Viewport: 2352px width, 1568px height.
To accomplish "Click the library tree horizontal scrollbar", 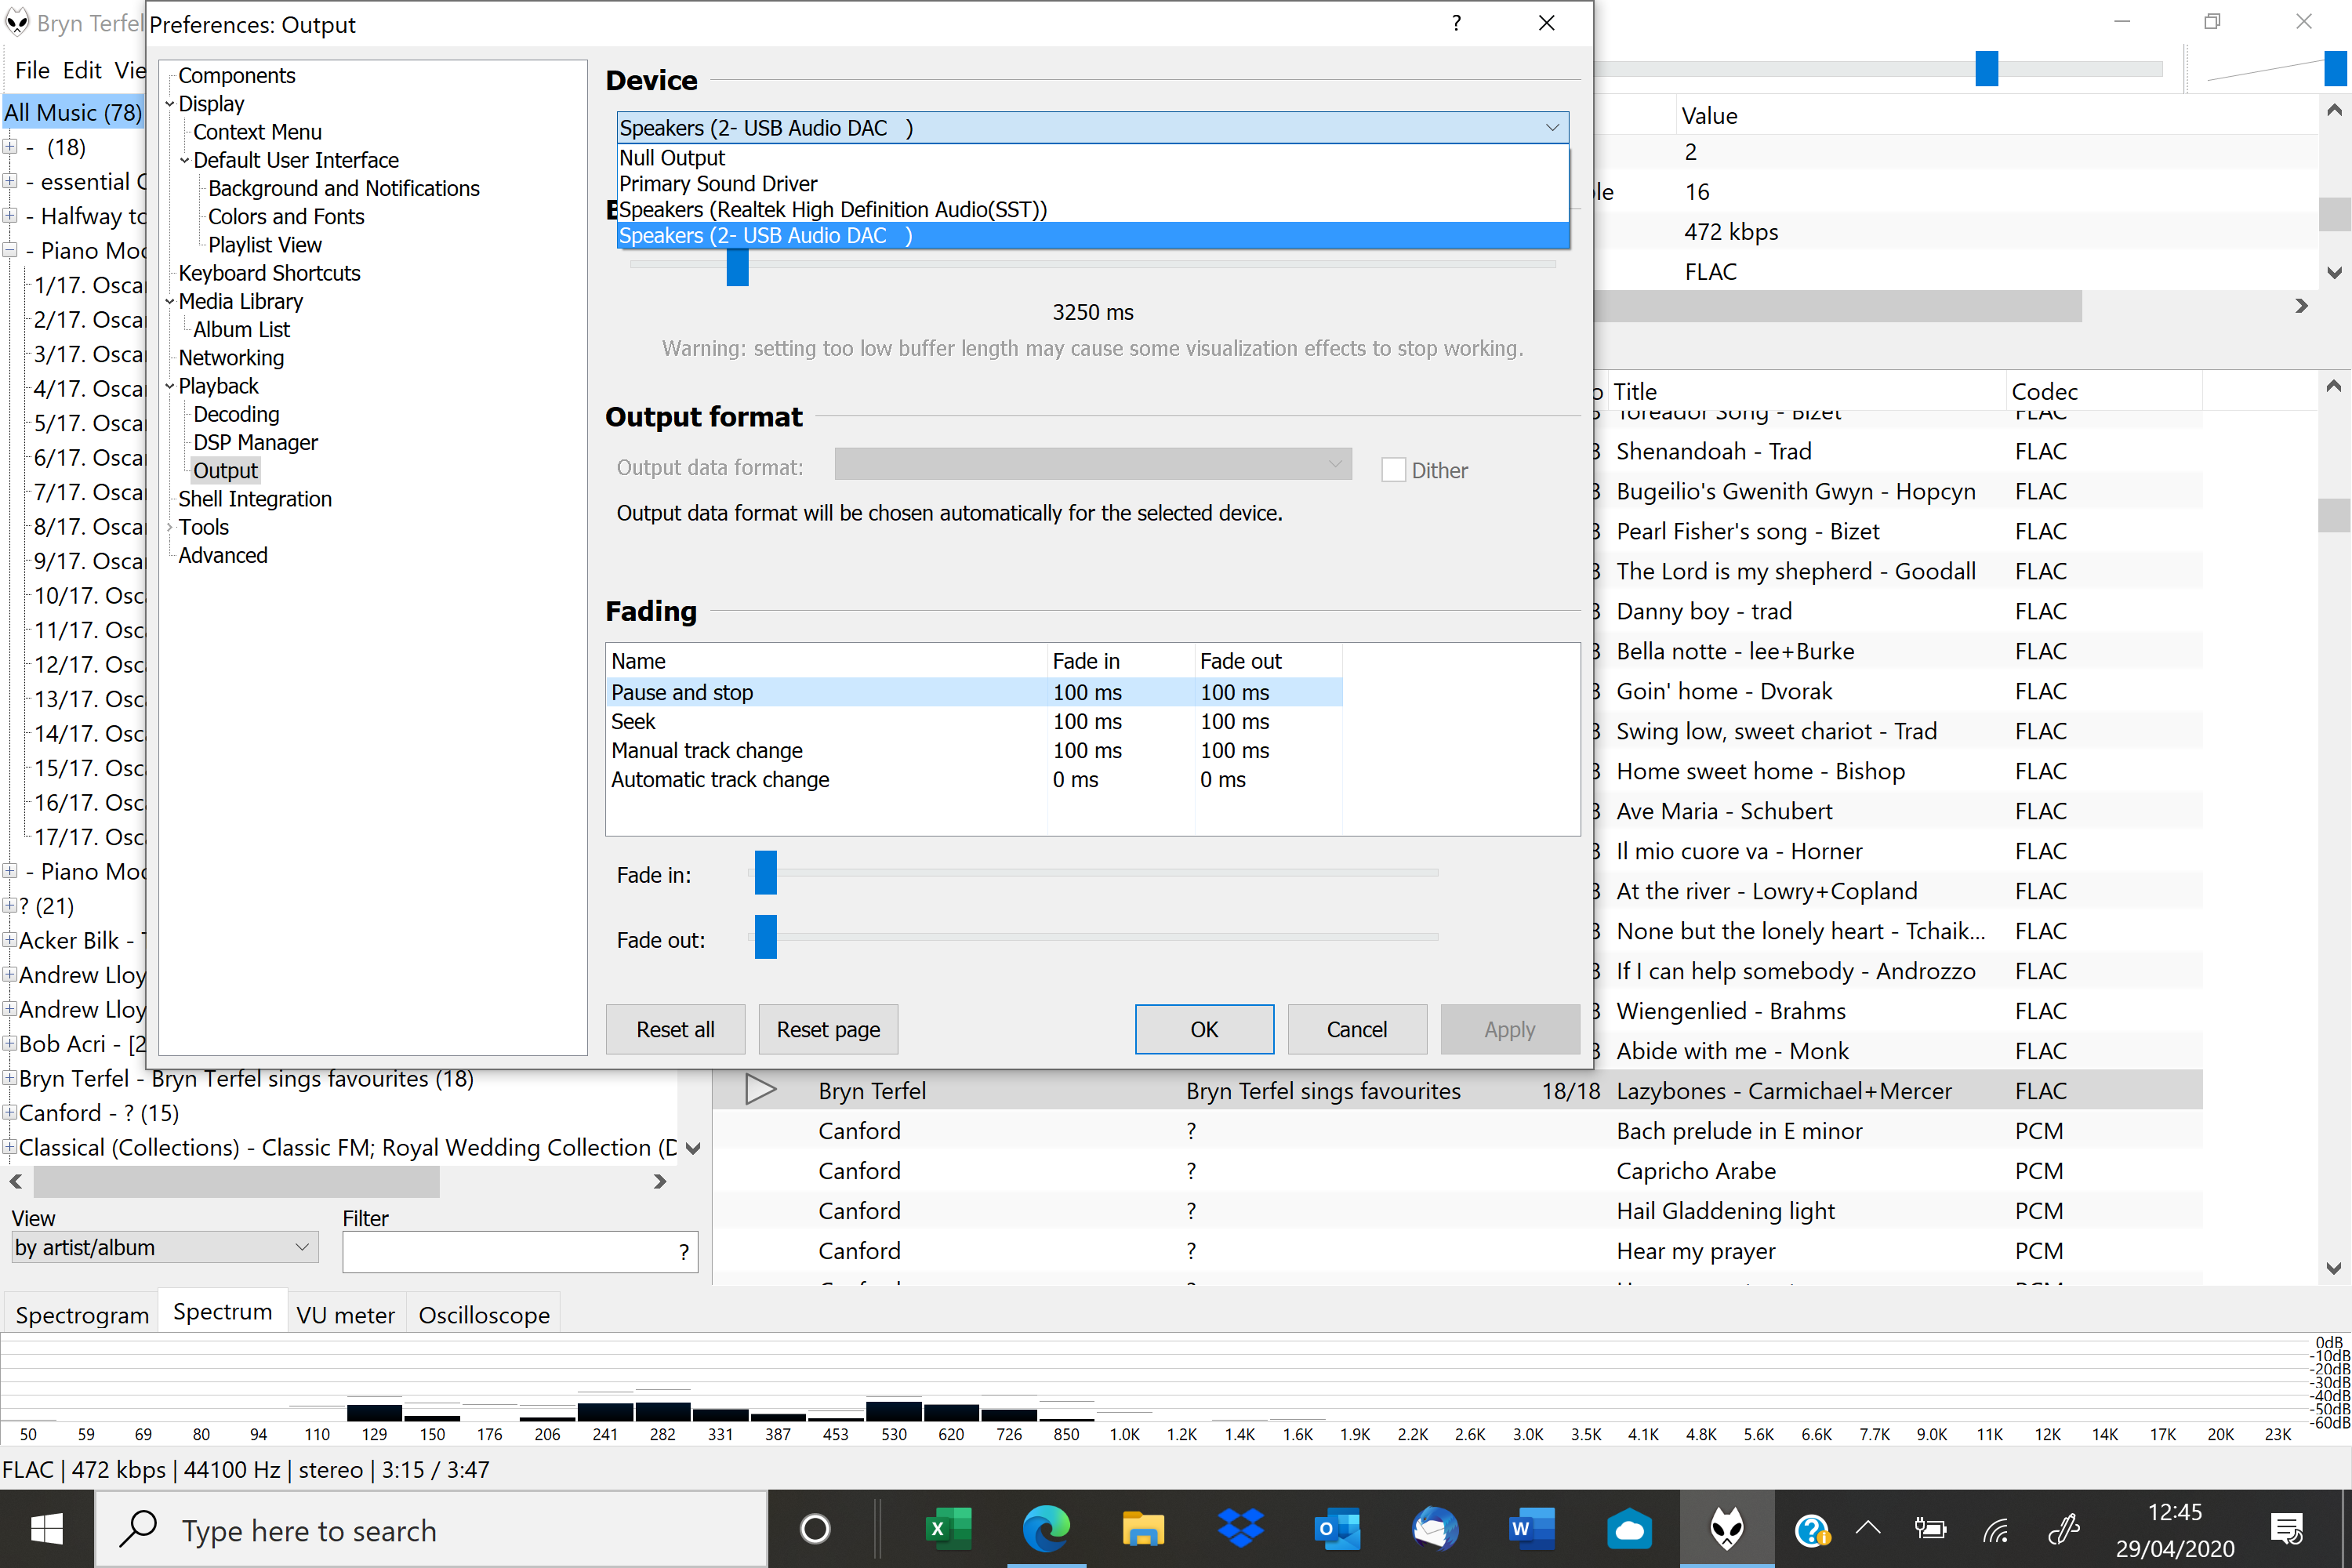I will click(237, 1181).
